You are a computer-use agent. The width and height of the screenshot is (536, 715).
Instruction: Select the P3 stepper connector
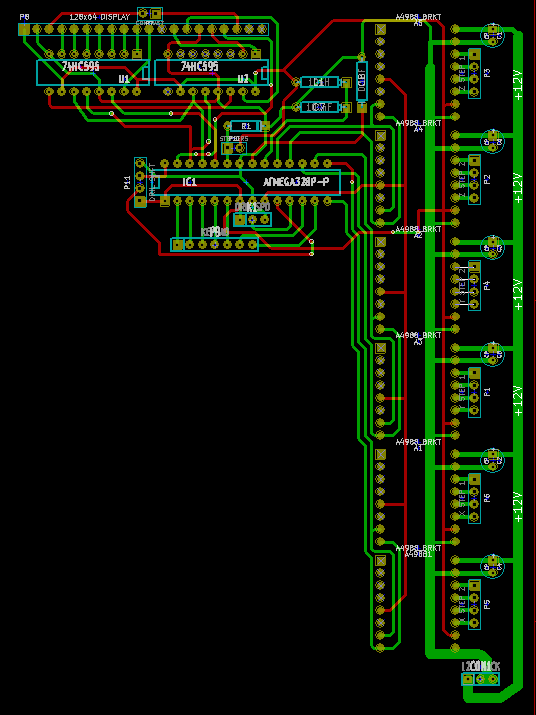click(474, 73)
